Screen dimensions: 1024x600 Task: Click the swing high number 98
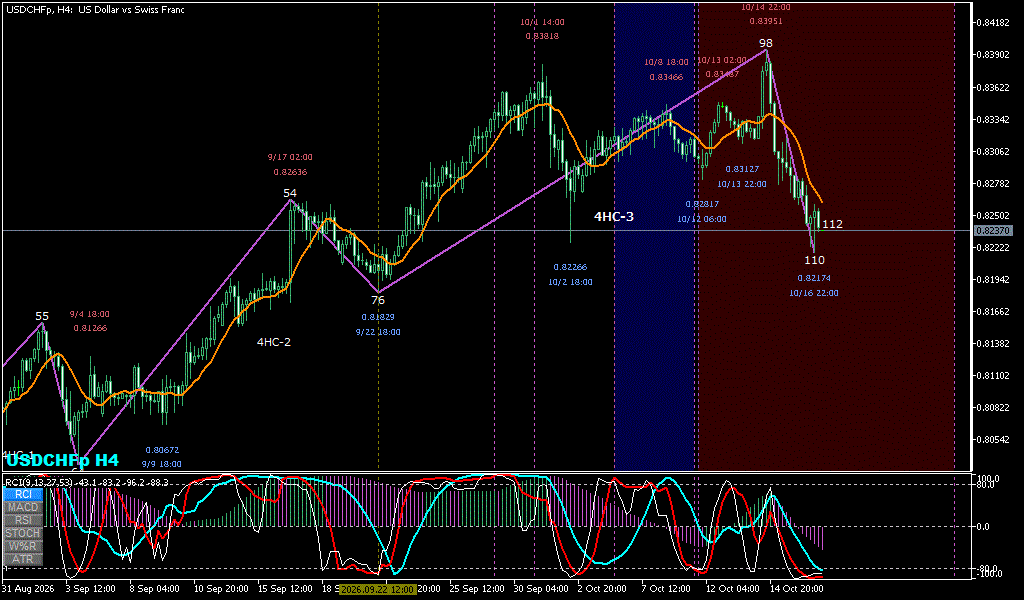pos(765,43)
